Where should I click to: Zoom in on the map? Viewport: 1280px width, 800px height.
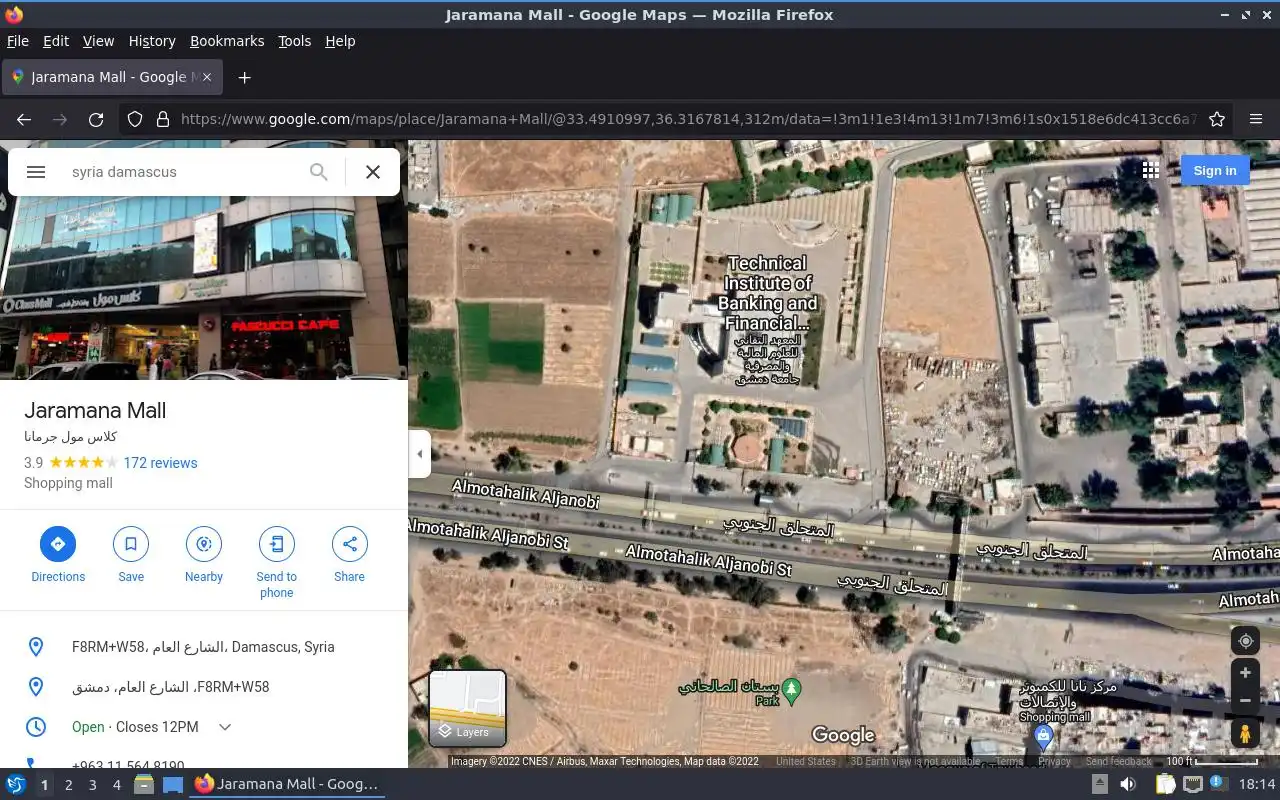click(x=1245, y=673)
